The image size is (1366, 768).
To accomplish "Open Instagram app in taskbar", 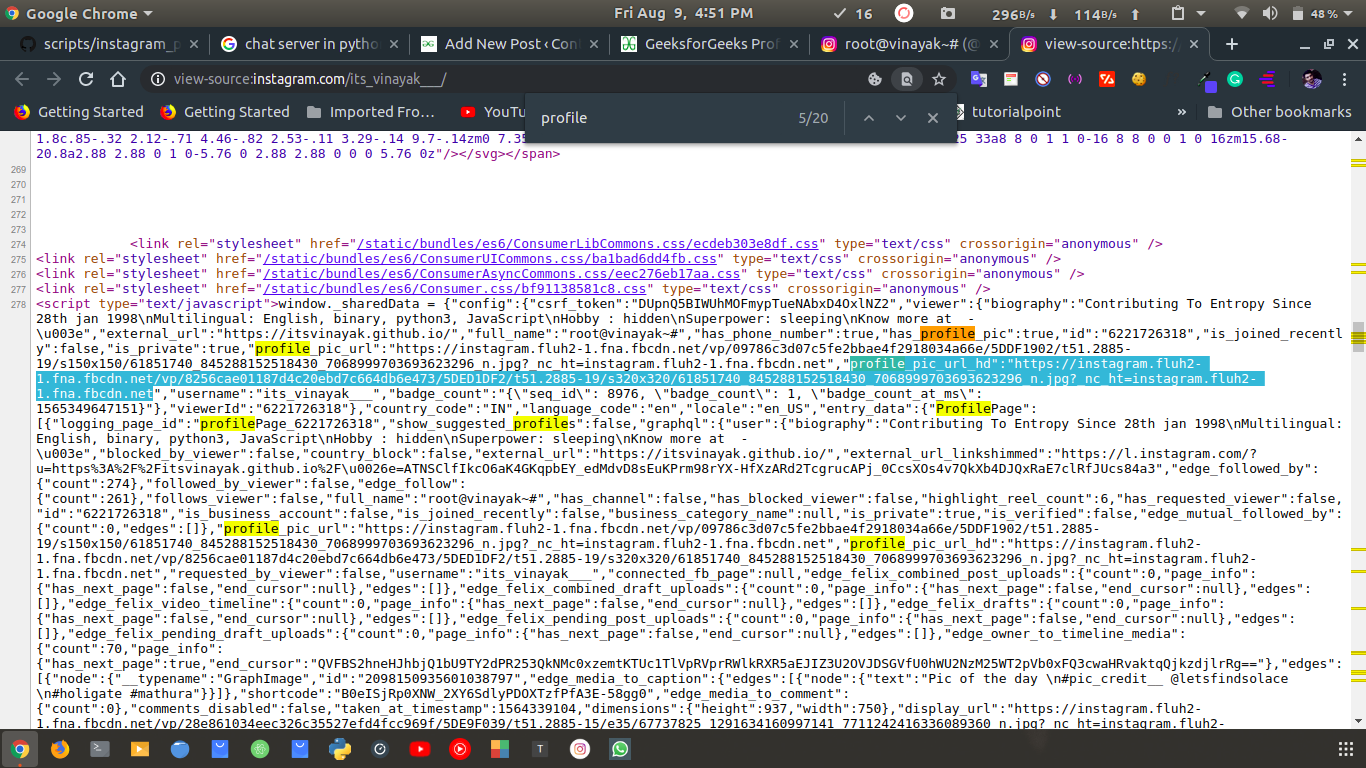I will (580, 748).
